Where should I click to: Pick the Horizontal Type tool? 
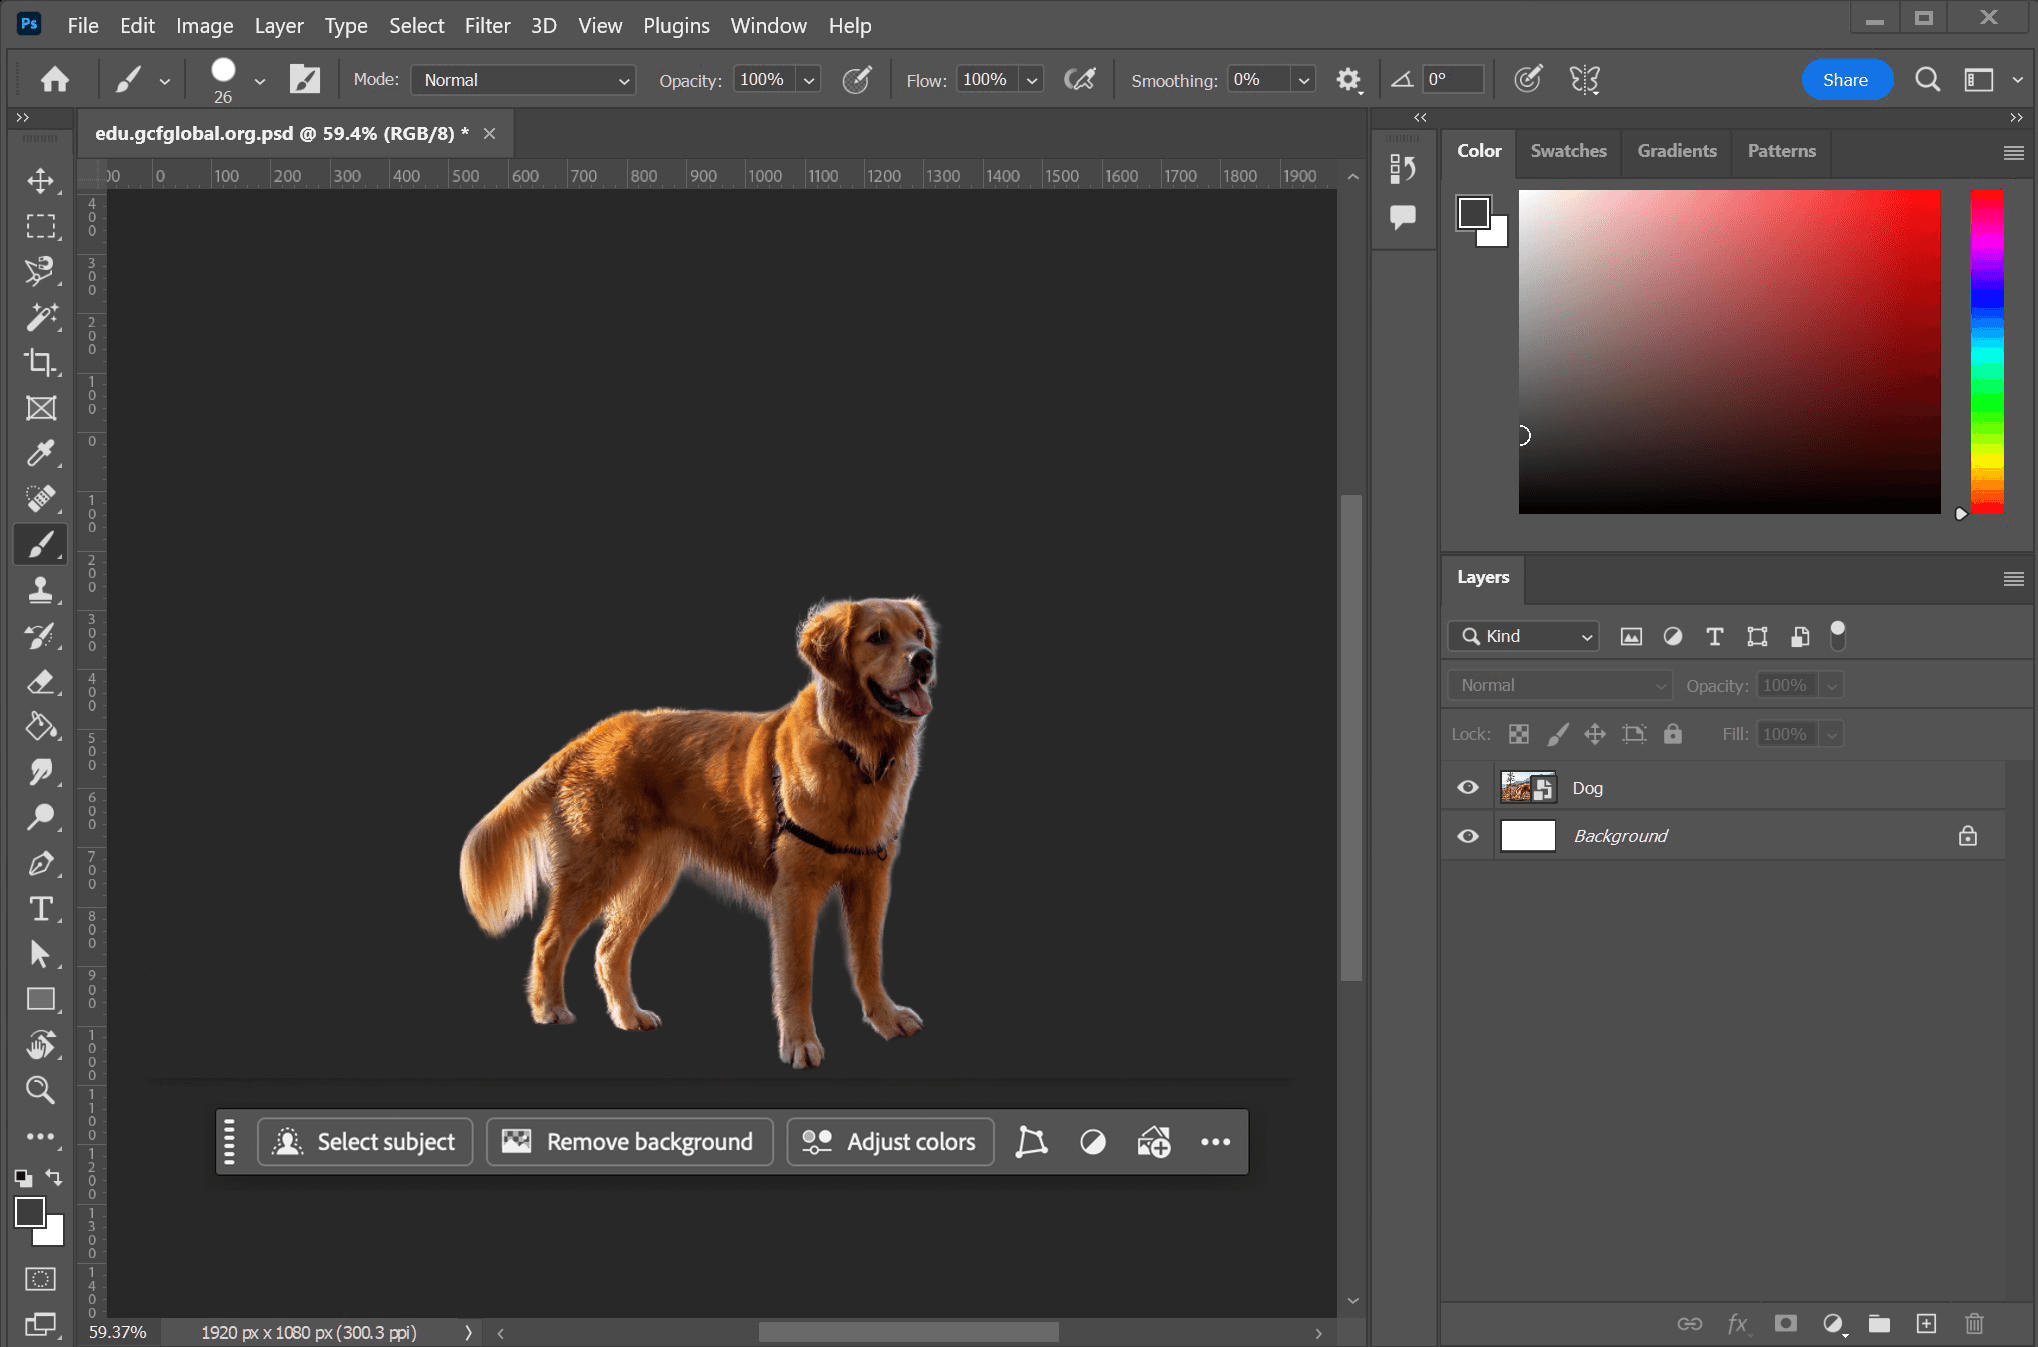[x=41, y=909]
